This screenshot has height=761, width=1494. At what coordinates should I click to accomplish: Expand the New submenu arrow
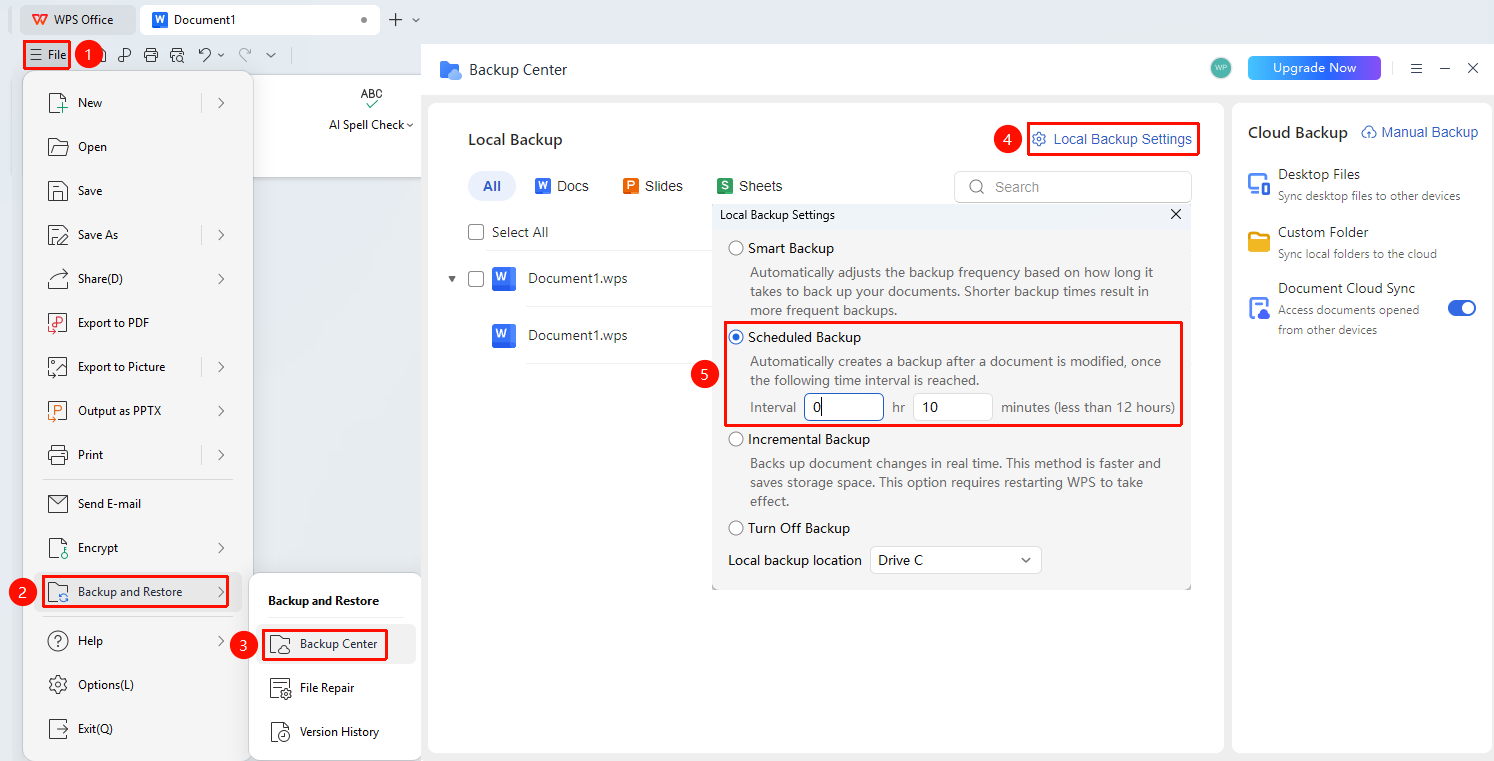click(221, 103)
